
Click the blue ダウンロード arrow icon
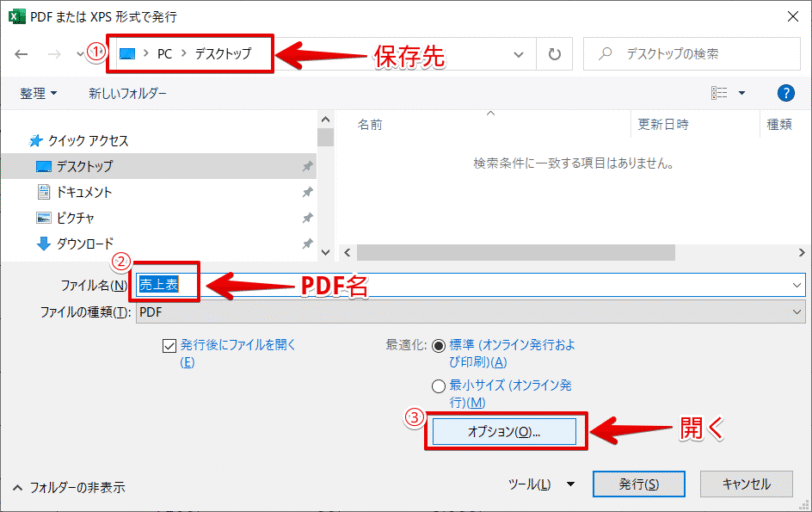click(44, 243)
